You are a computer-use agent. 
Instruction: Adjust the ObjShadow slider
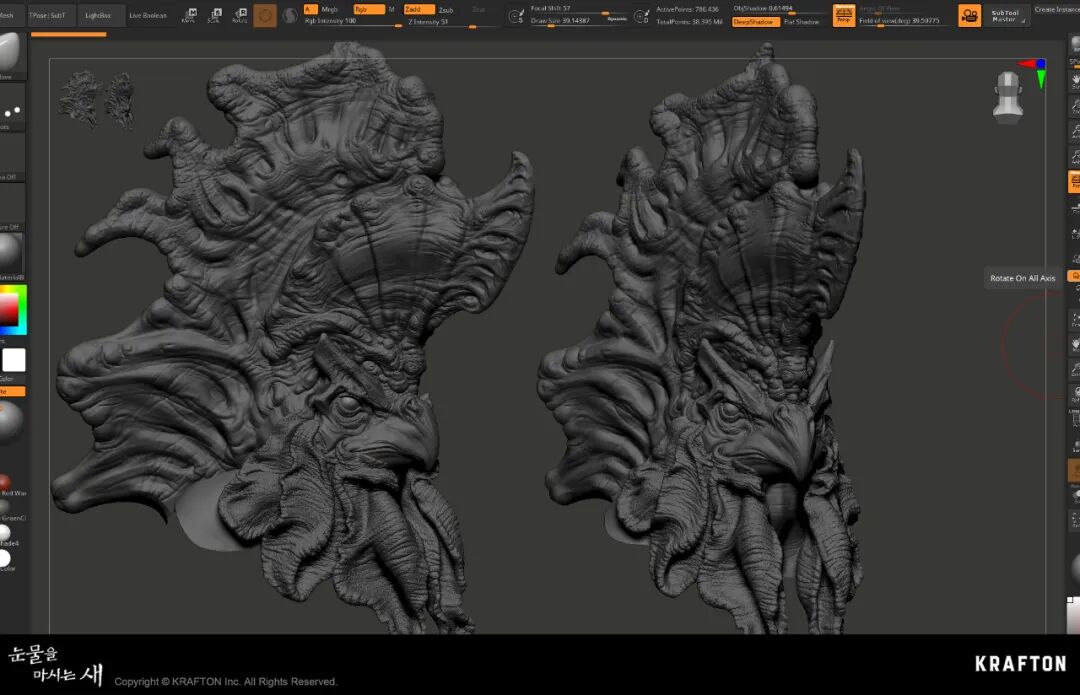coord(779,9)
